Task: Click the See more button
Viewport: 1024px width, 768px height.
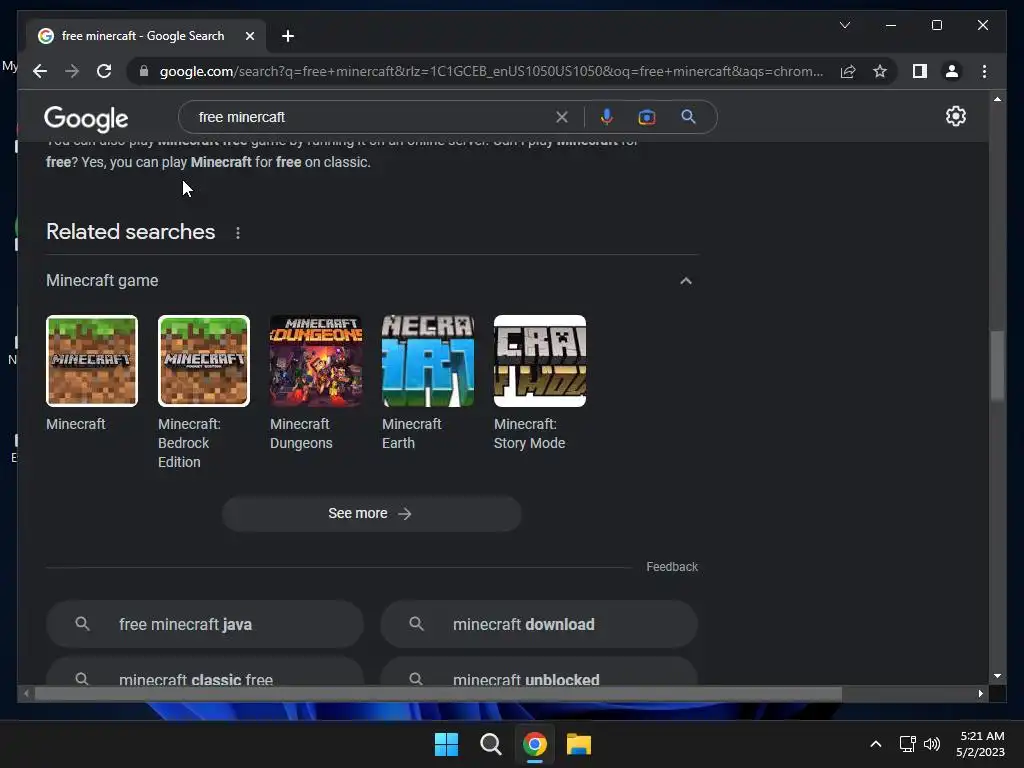Action: (372, 514)
